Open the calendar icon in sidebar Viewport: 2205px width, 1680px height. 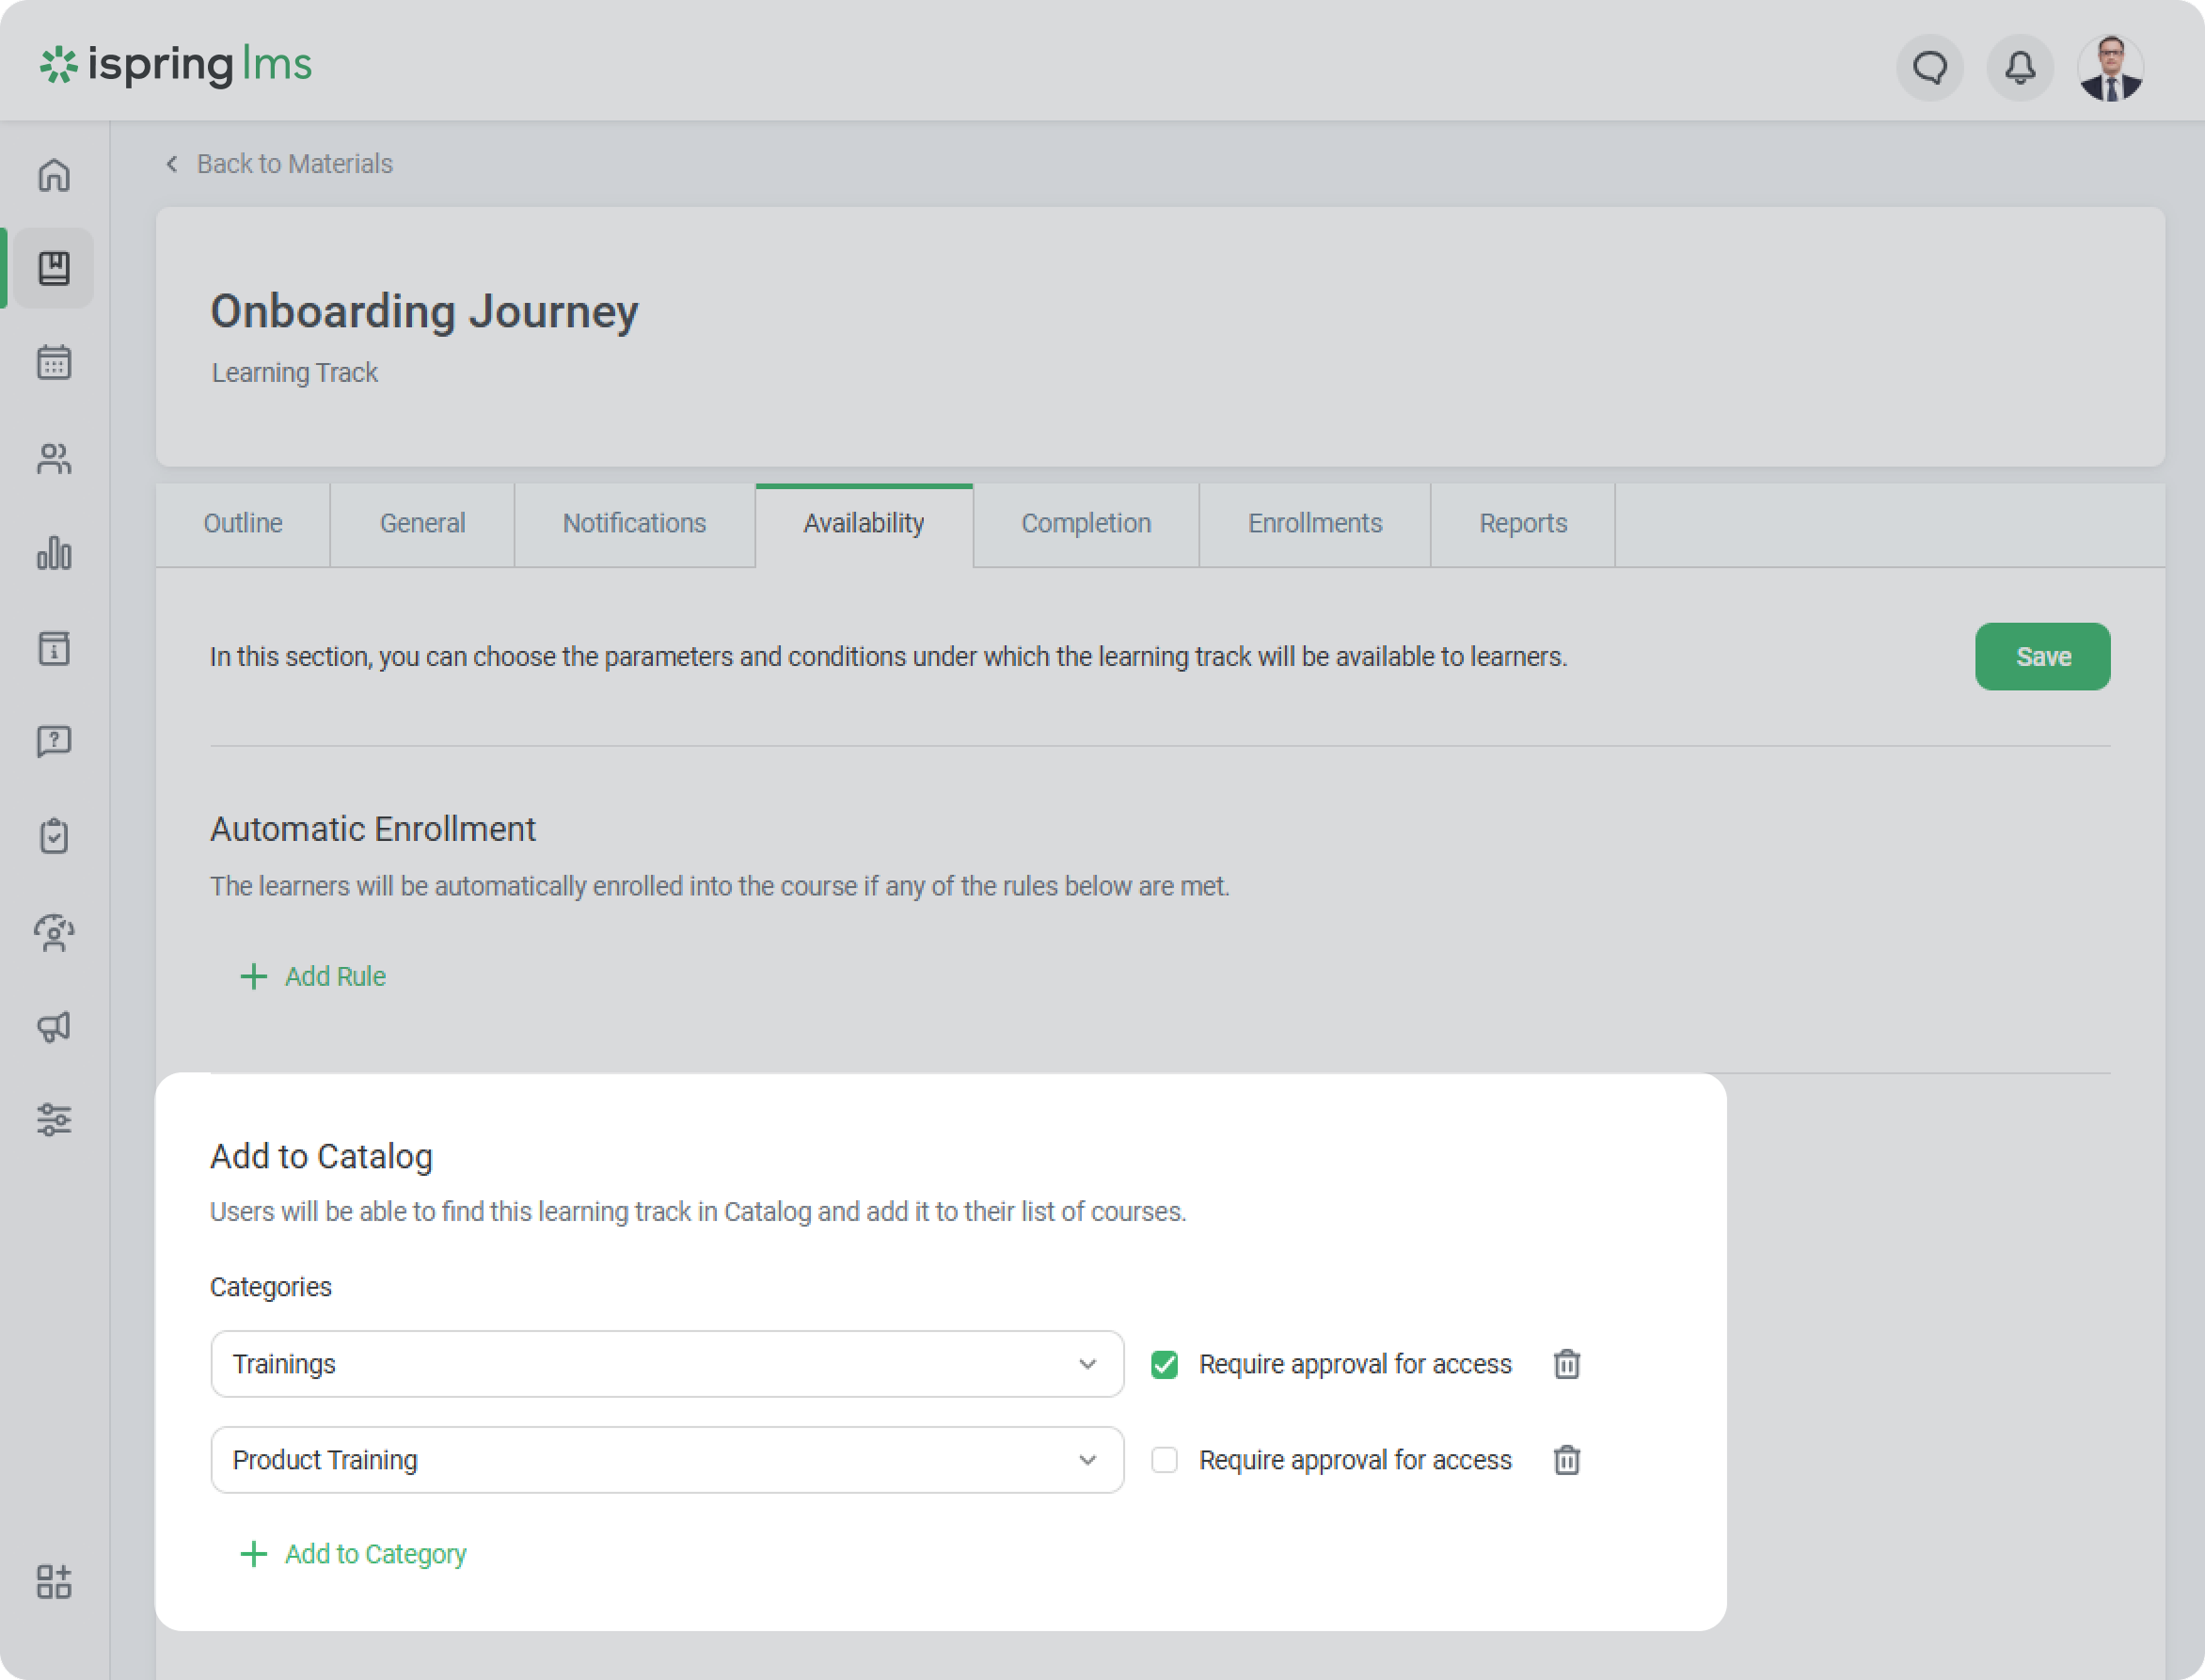pos(54,362)
